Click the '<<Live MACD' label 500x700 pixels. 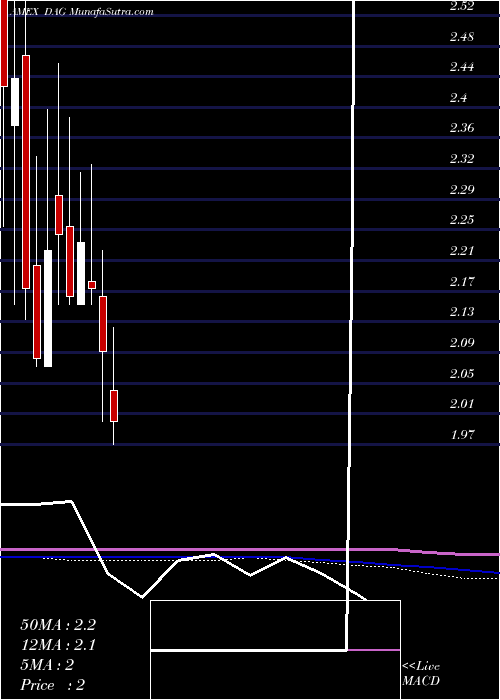coord(421,673)
